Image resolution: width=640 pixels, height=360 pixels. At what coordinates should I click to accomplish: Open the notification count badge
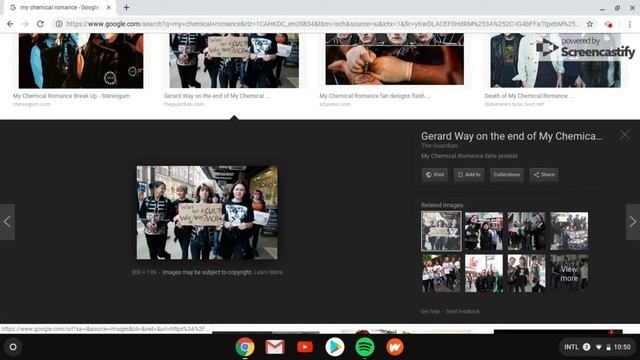587,347
